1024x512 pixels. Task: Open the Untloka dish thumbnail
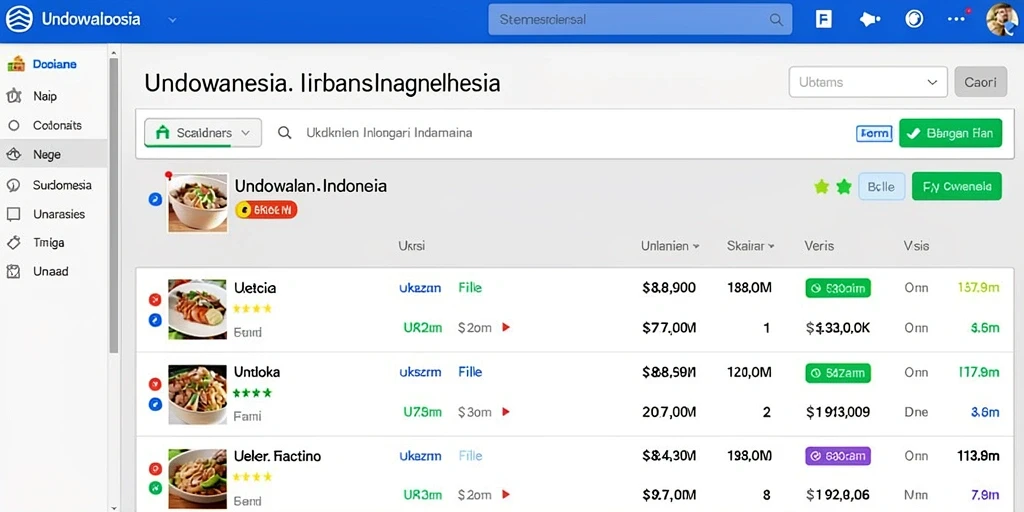point(197,394)
